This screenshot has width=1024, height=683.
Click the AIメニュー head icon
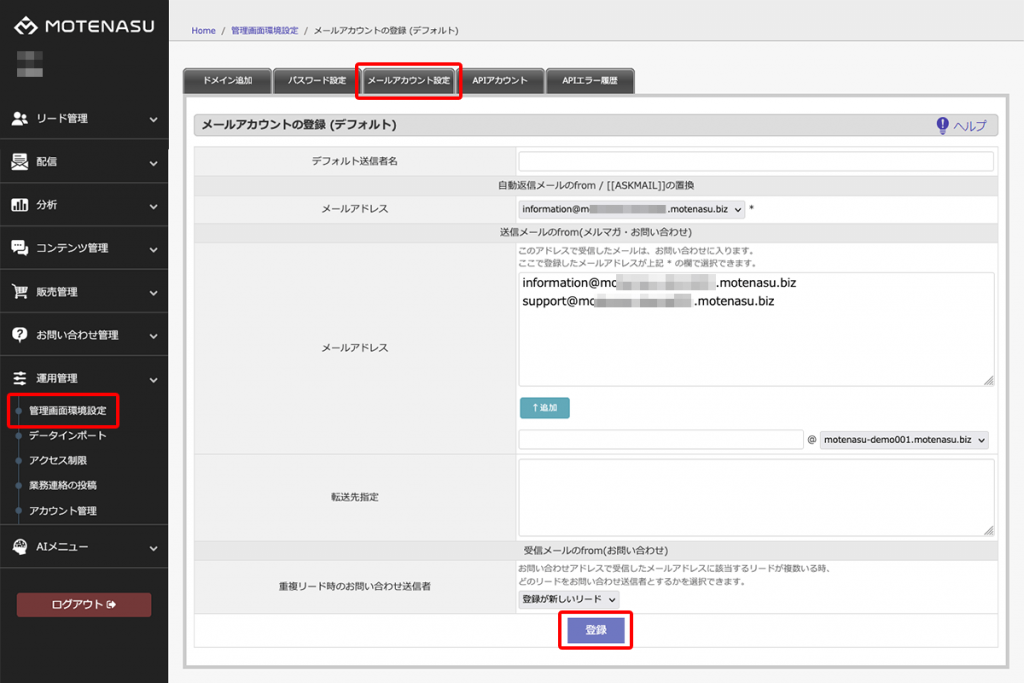tap(19, 547)
